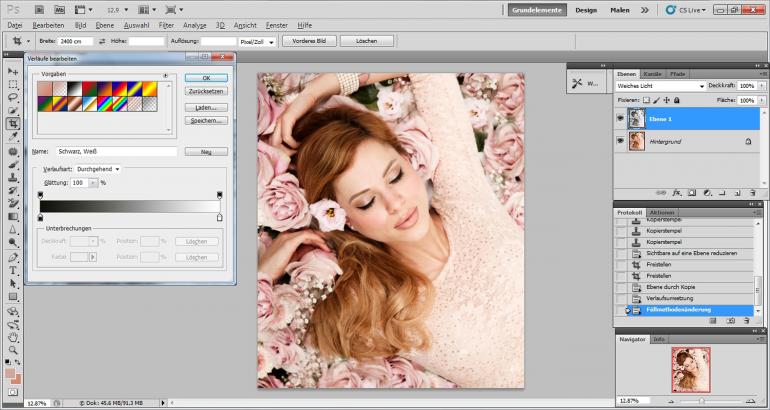Hide the Ebene 1 layer
770x410 pixels.
coord(620,118)
